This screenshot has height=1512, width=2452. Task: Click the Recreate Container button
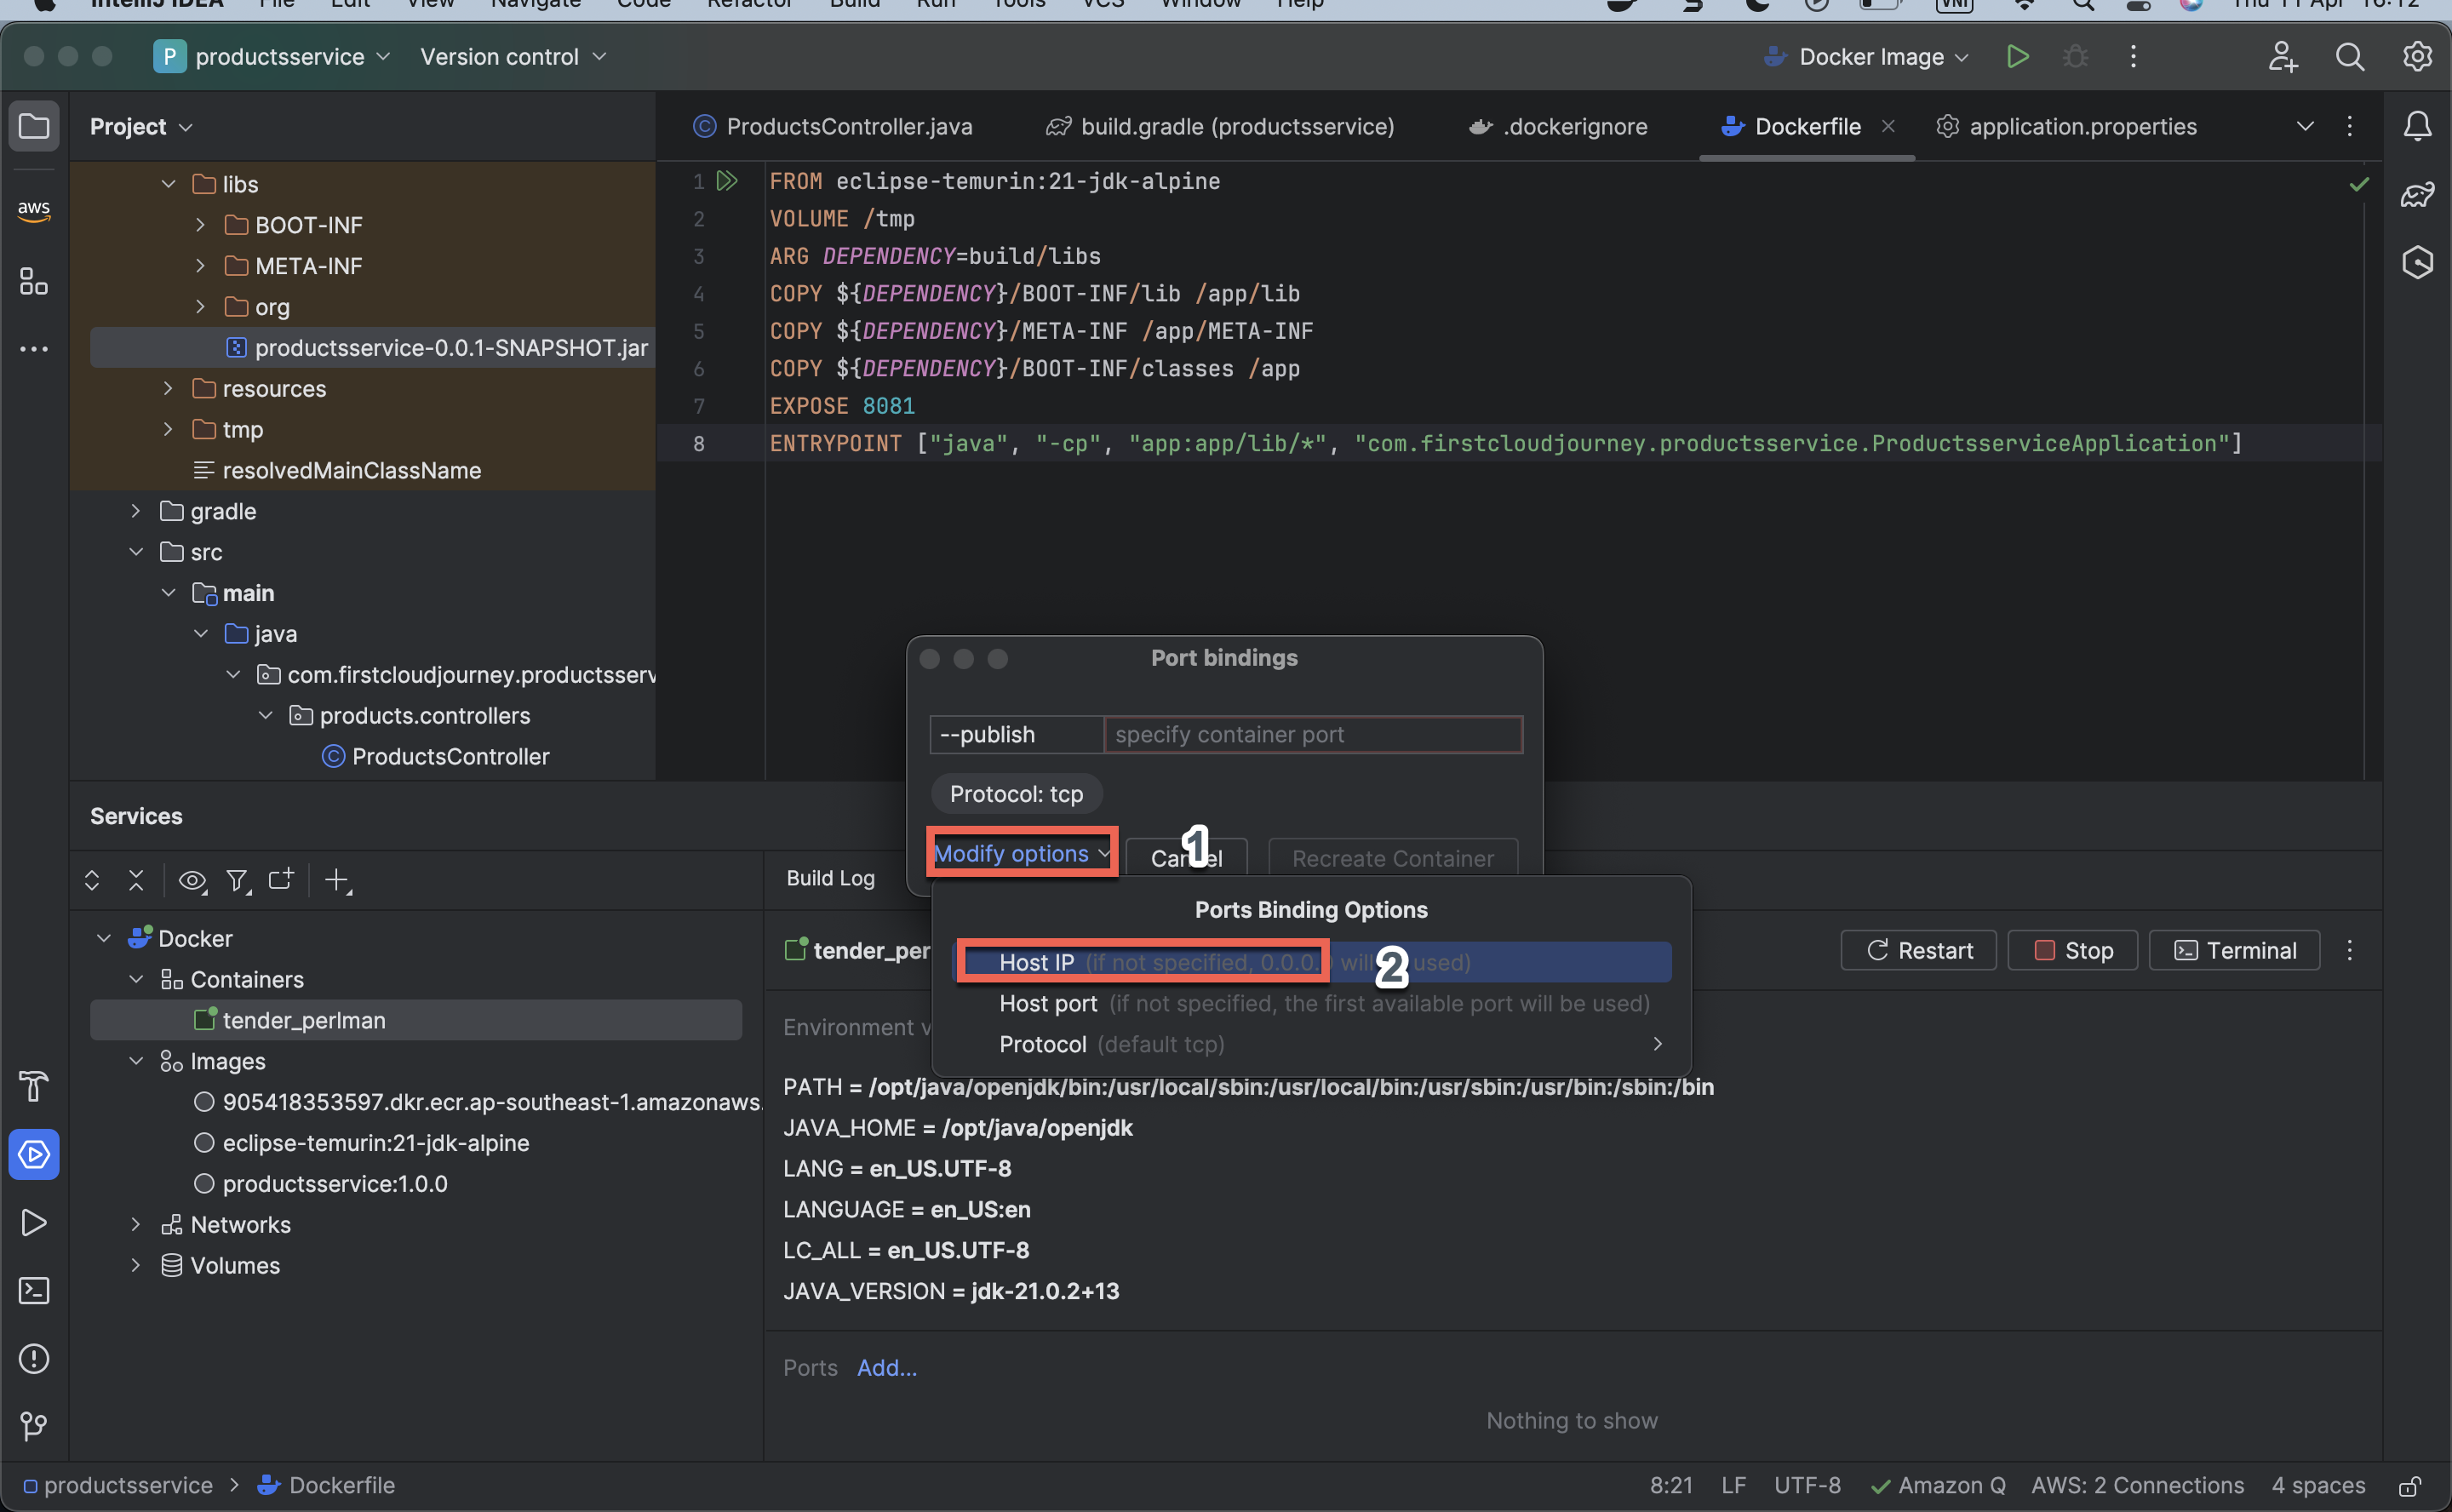tap(1392, 858)
